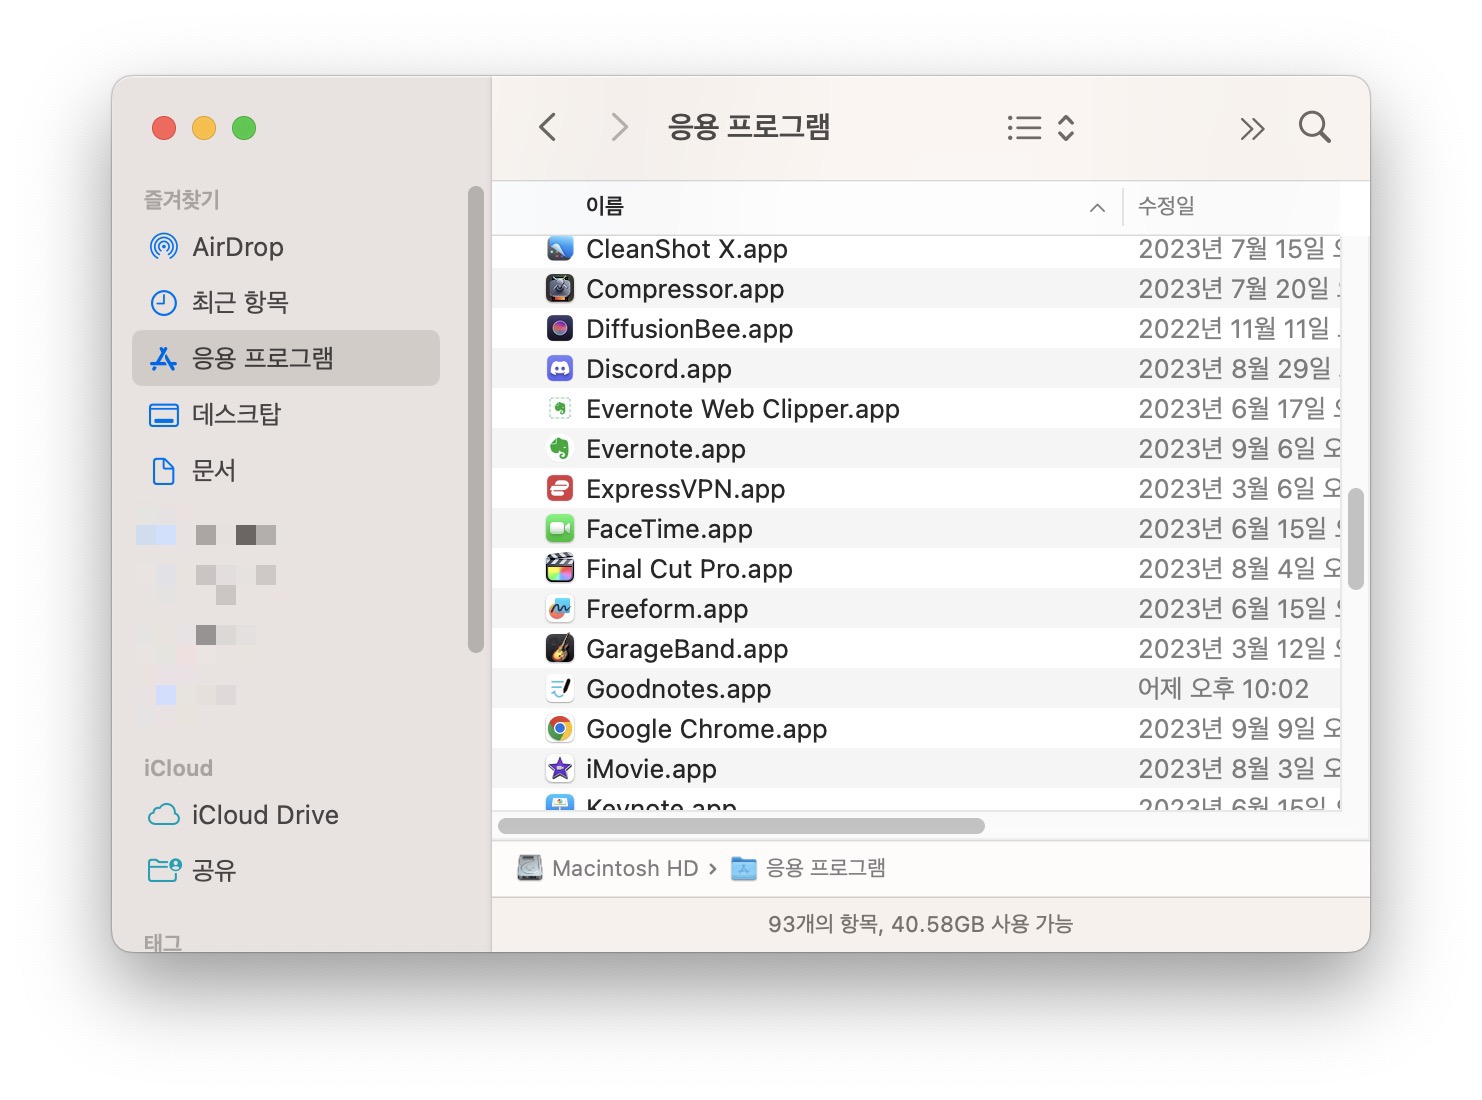The image size is (1482, 1100).
Task: Click the DiffusionBee app icon
Action: pos(560,329)
